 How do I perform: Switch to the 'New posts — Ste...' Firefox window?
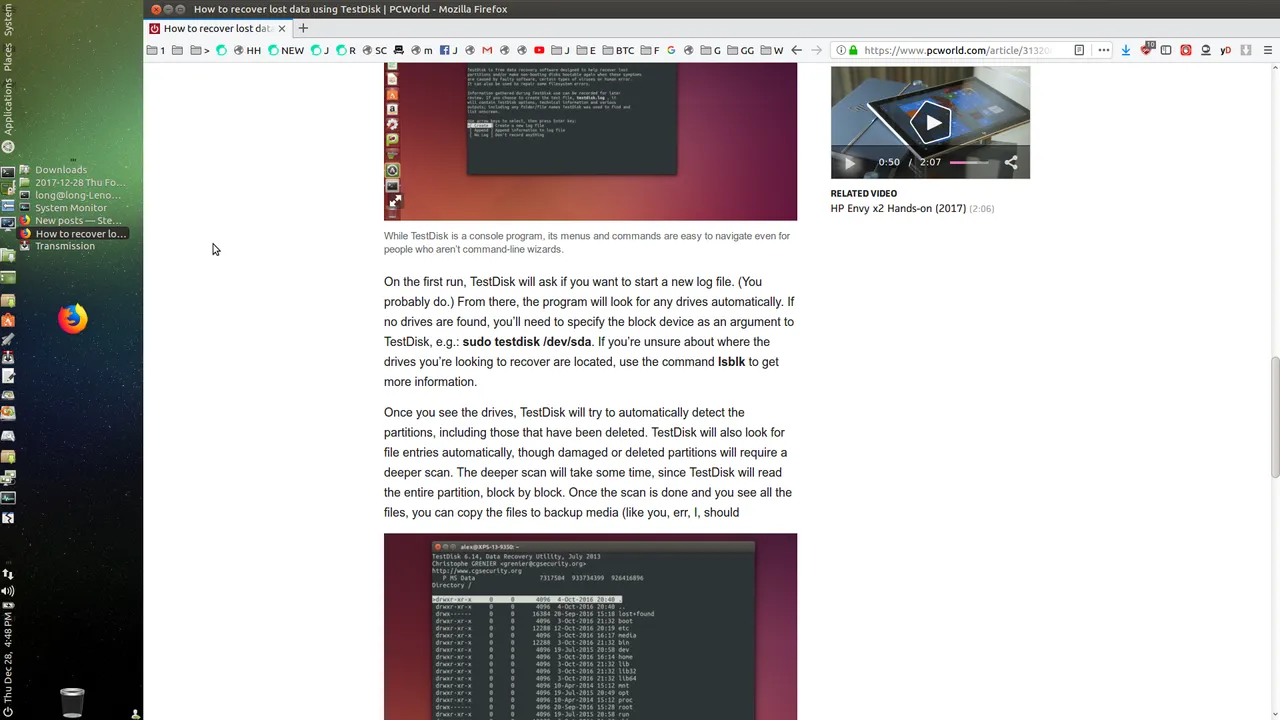(73, 221)
